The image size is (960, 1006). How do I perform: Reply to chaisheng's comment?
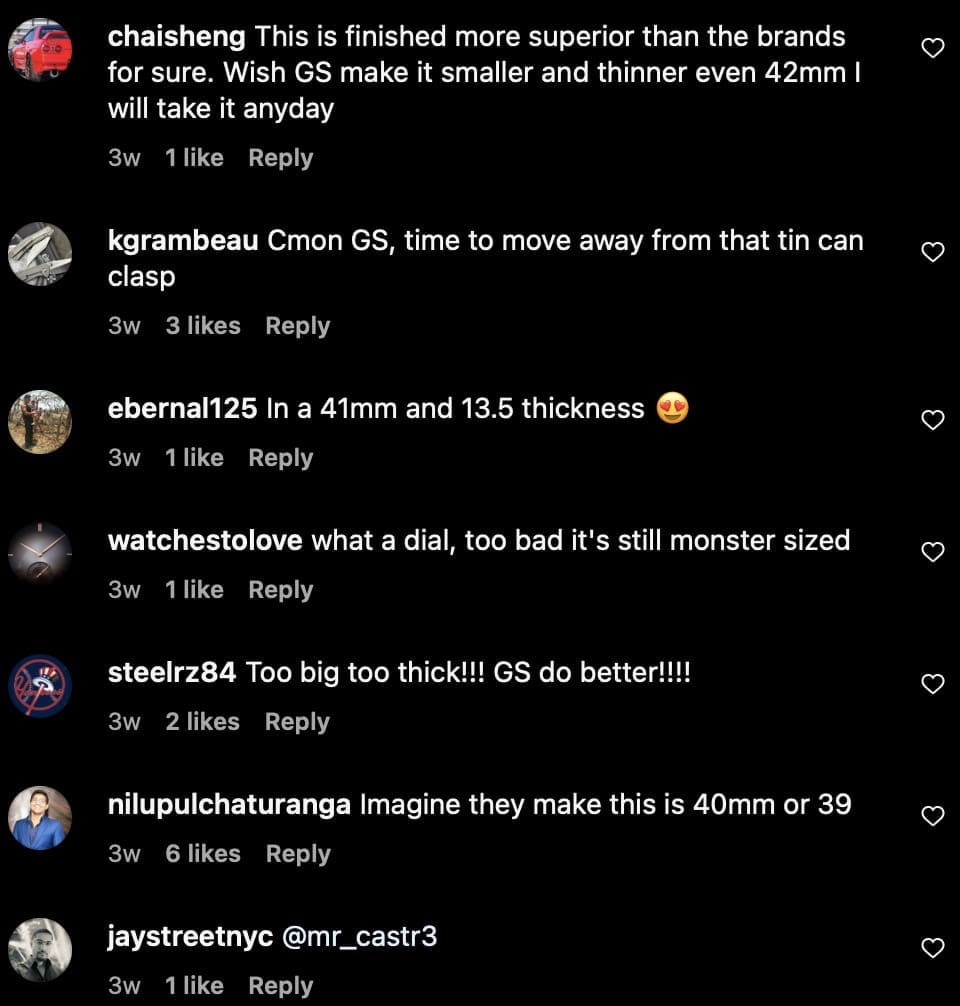pos(280,158)
